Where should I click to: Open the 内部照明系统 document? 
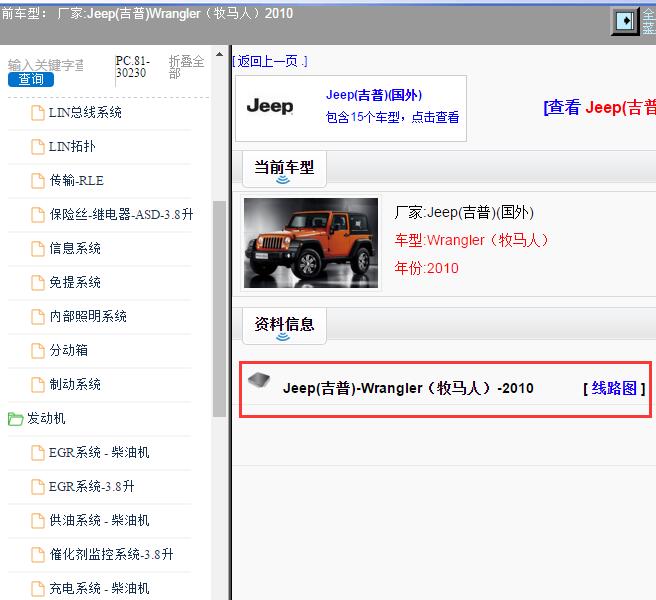click(x=88, y=316)
